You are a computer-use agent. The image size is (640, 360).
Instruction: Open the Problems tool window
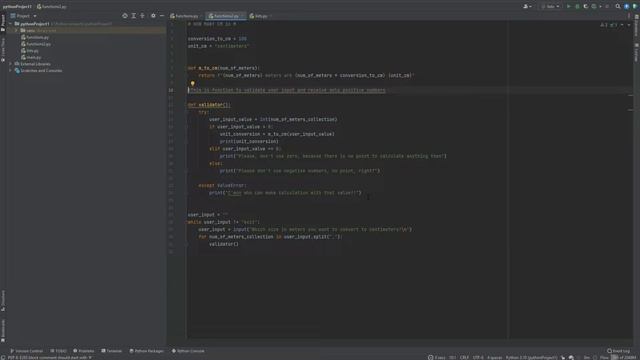pos(83,351)
